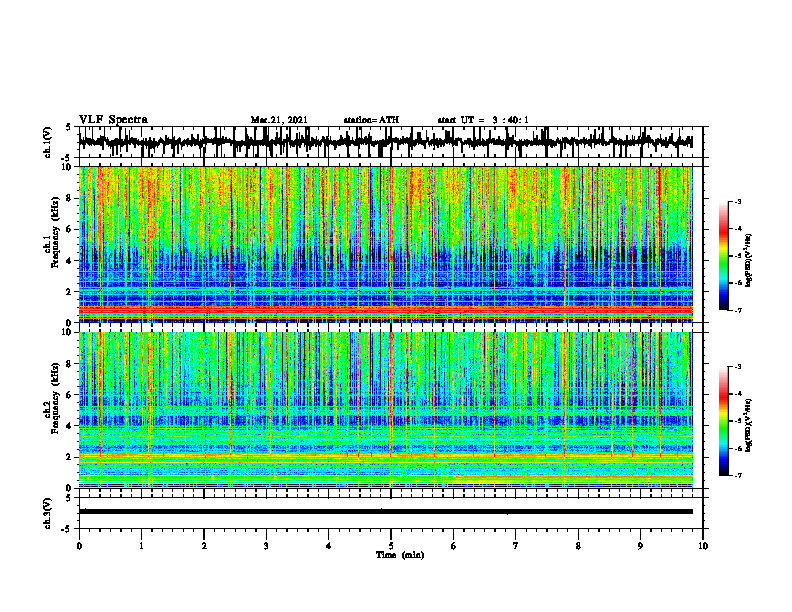Screen dimensions: 792x612
Task: Click the time axis tick label "10"
Action: (703, 546)
